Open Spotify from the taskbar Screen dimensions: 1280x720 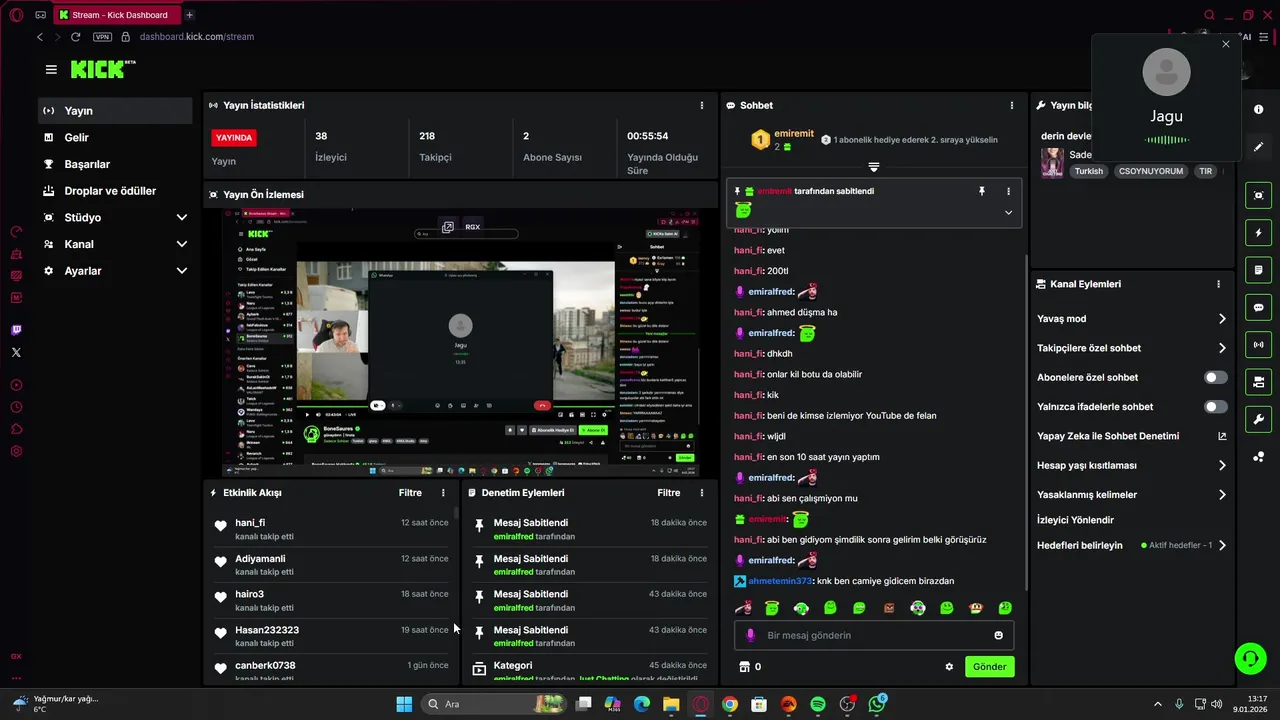tap(818, 704)
